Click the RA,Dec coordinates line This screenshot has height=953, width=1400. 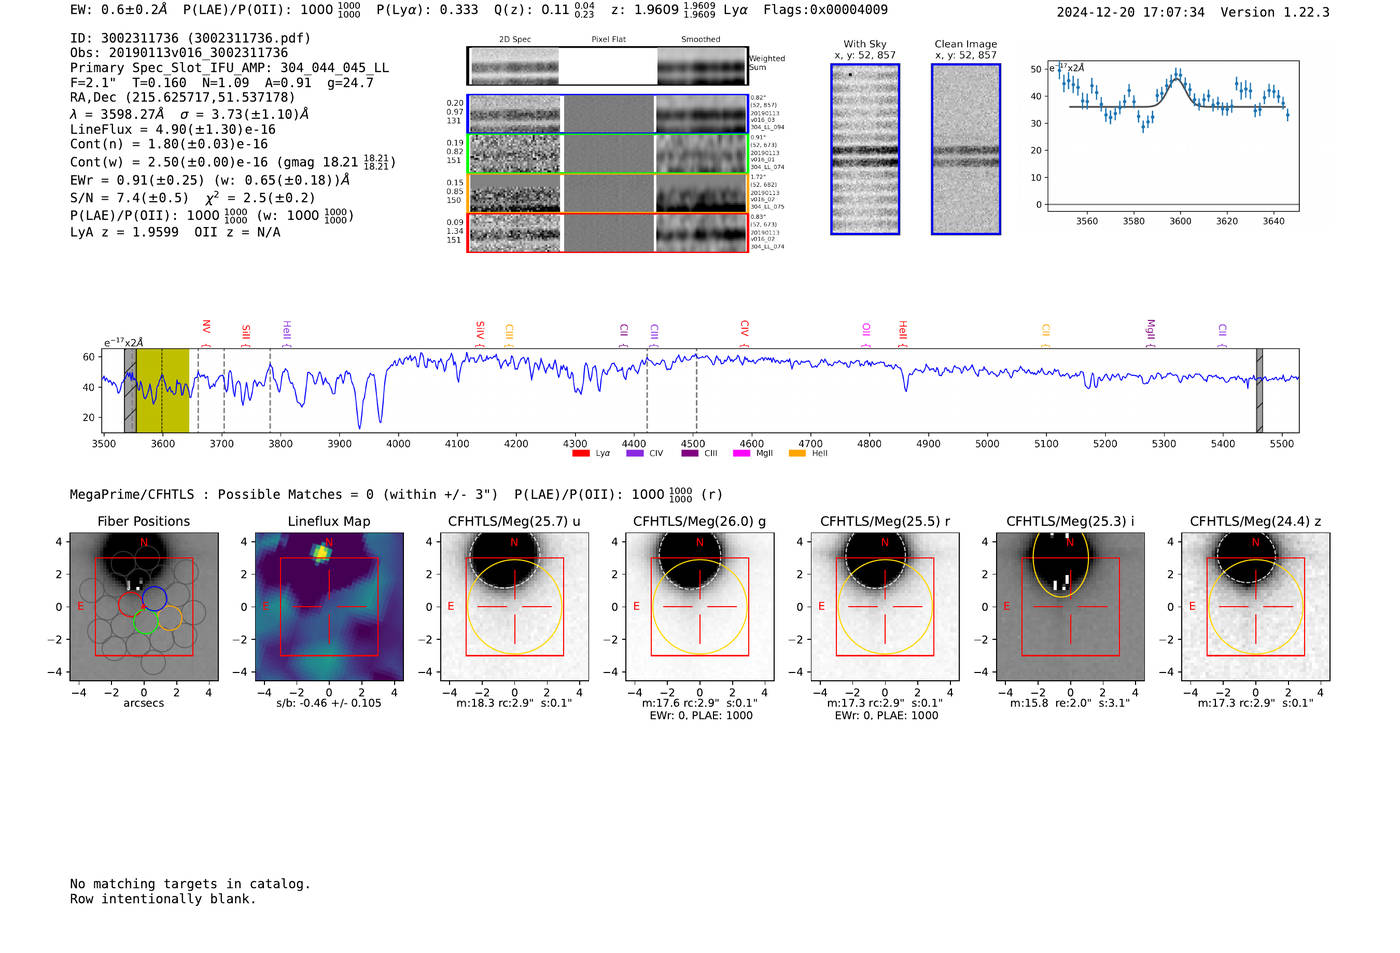(x=183, y=97)
